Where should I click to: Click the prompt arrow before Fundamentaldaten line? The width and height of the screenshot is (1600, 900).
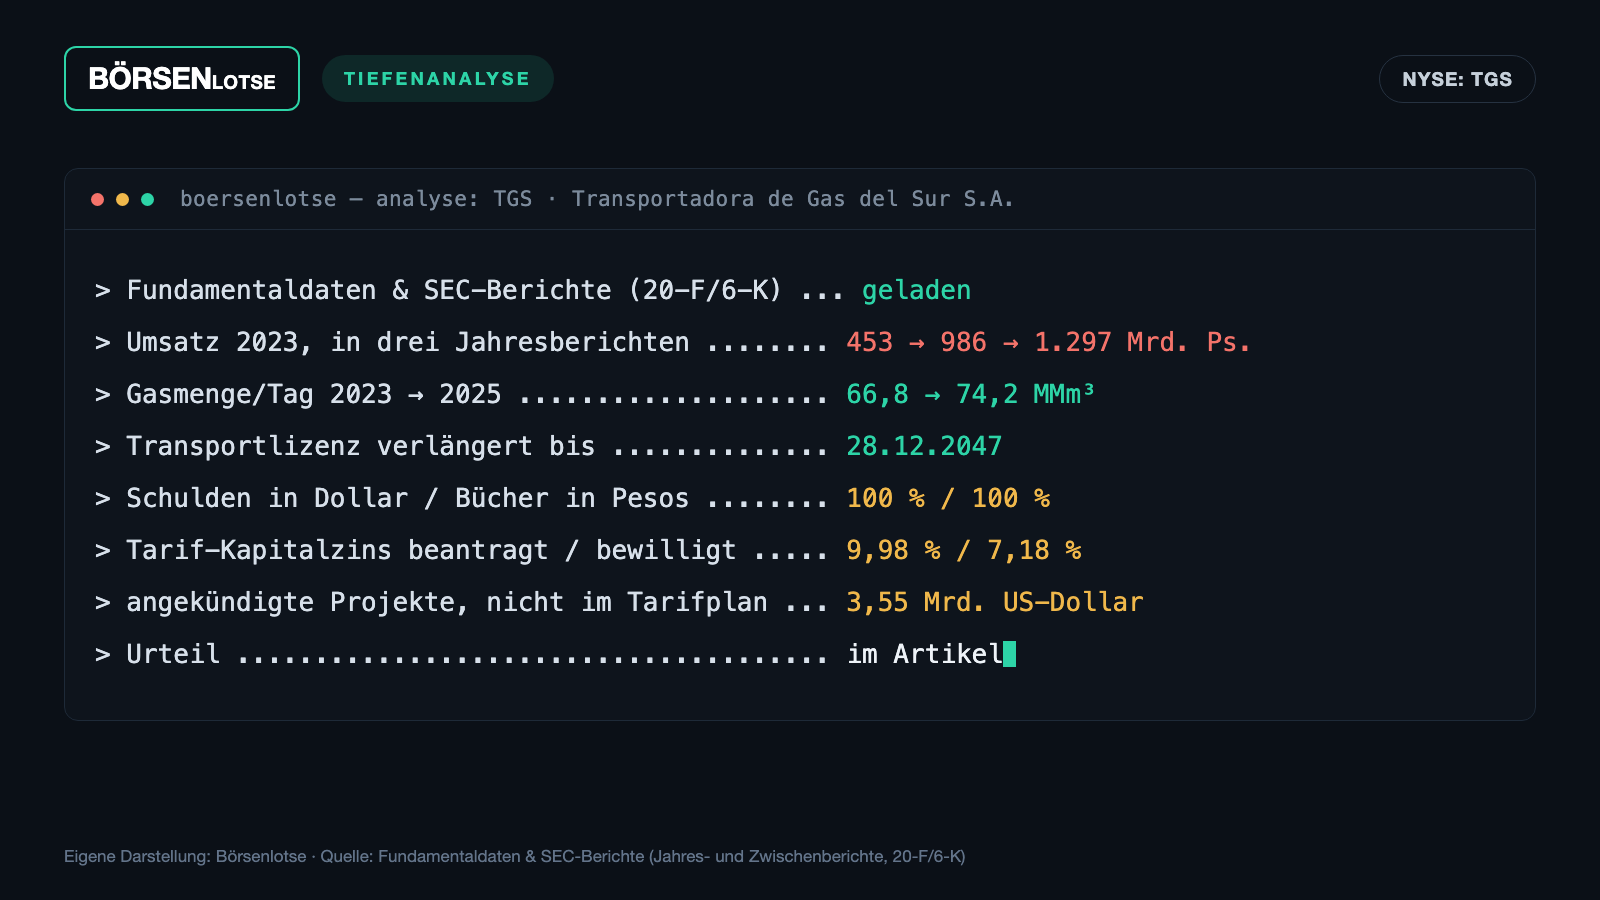click(x=102, y=291)
